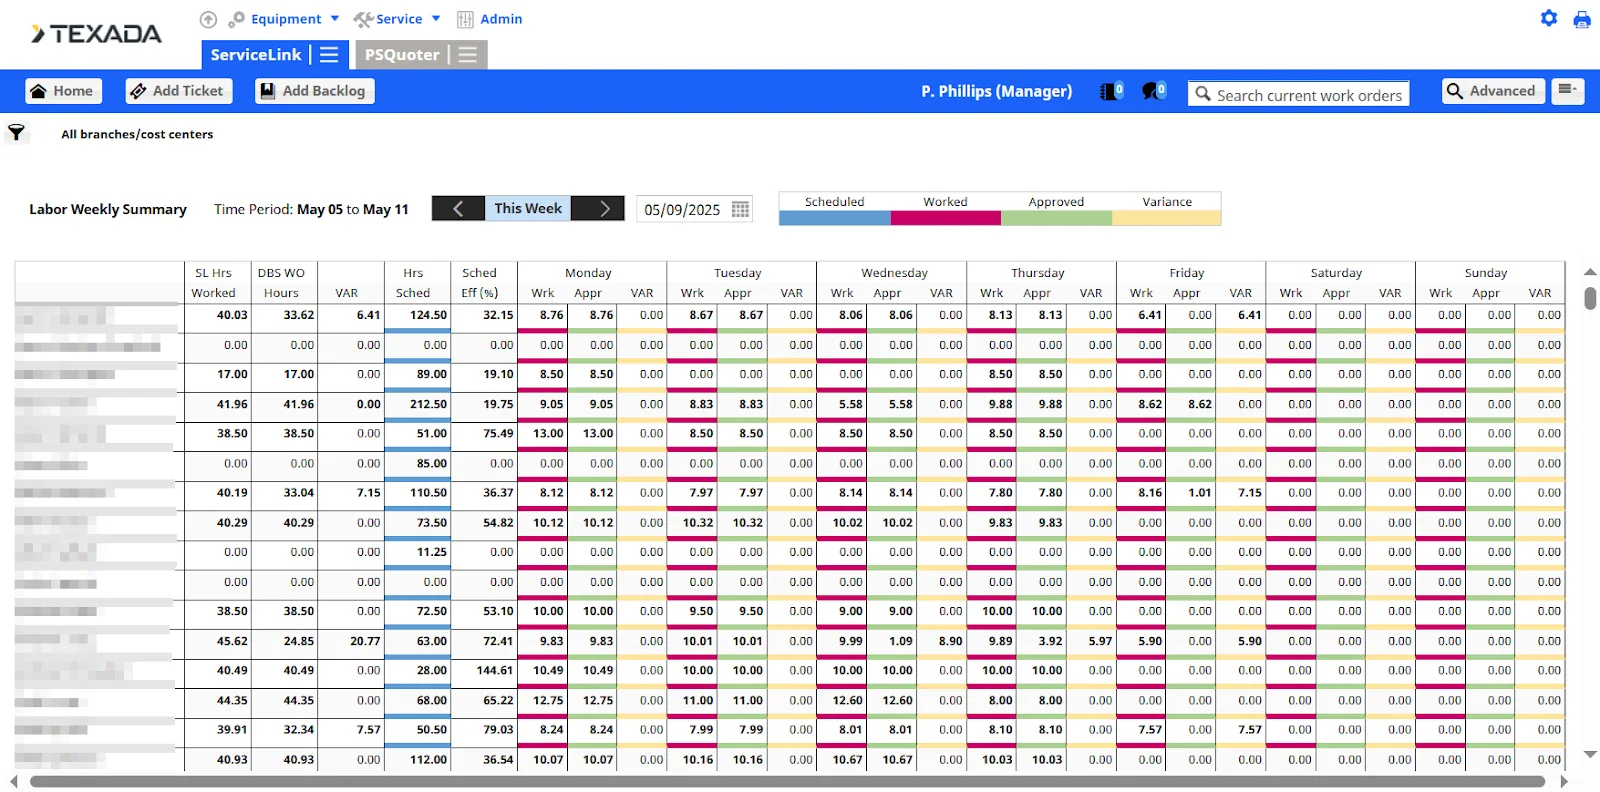The image size is (1600, 792).
Task: Click the Add Ticket button
Action: 178,91
